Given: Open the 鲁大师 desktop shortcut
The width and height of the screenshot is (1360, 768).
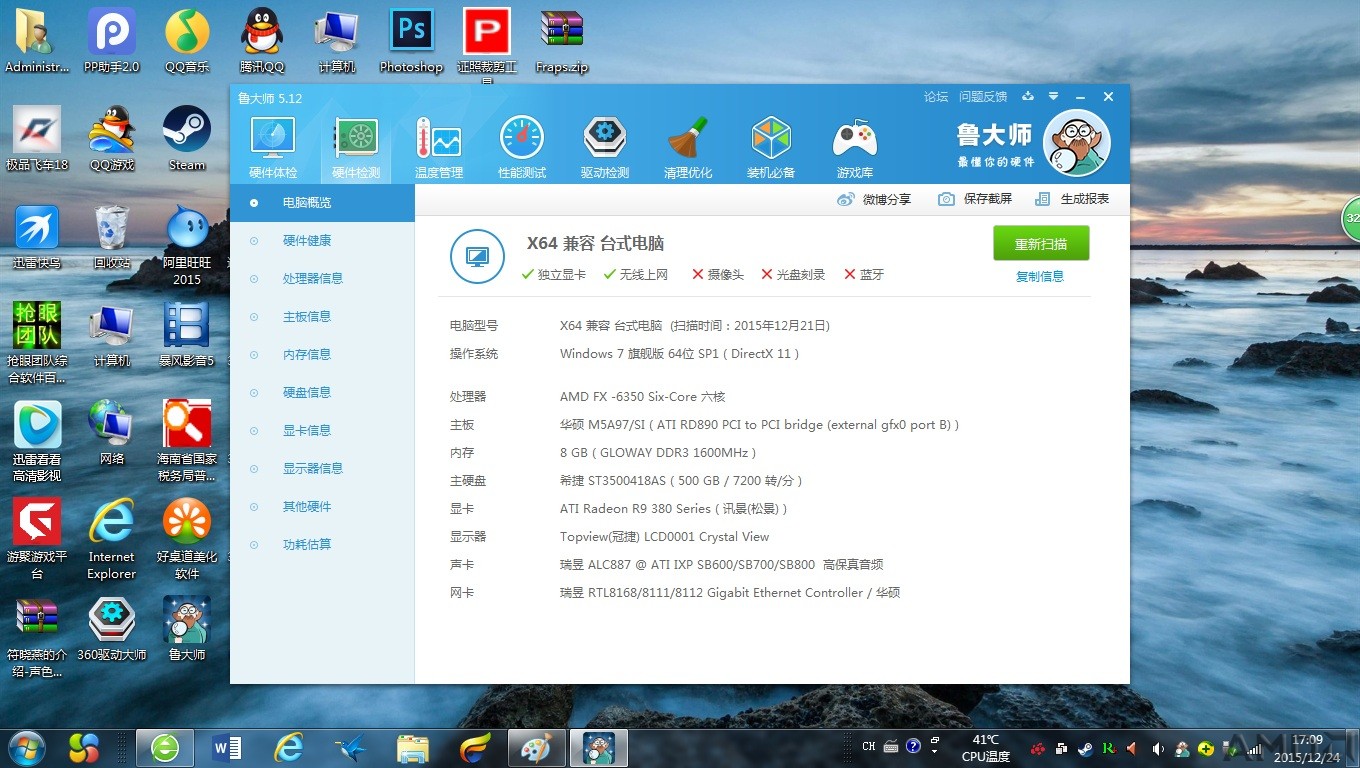Looking at the screenshot, I should tap(187, 629).
